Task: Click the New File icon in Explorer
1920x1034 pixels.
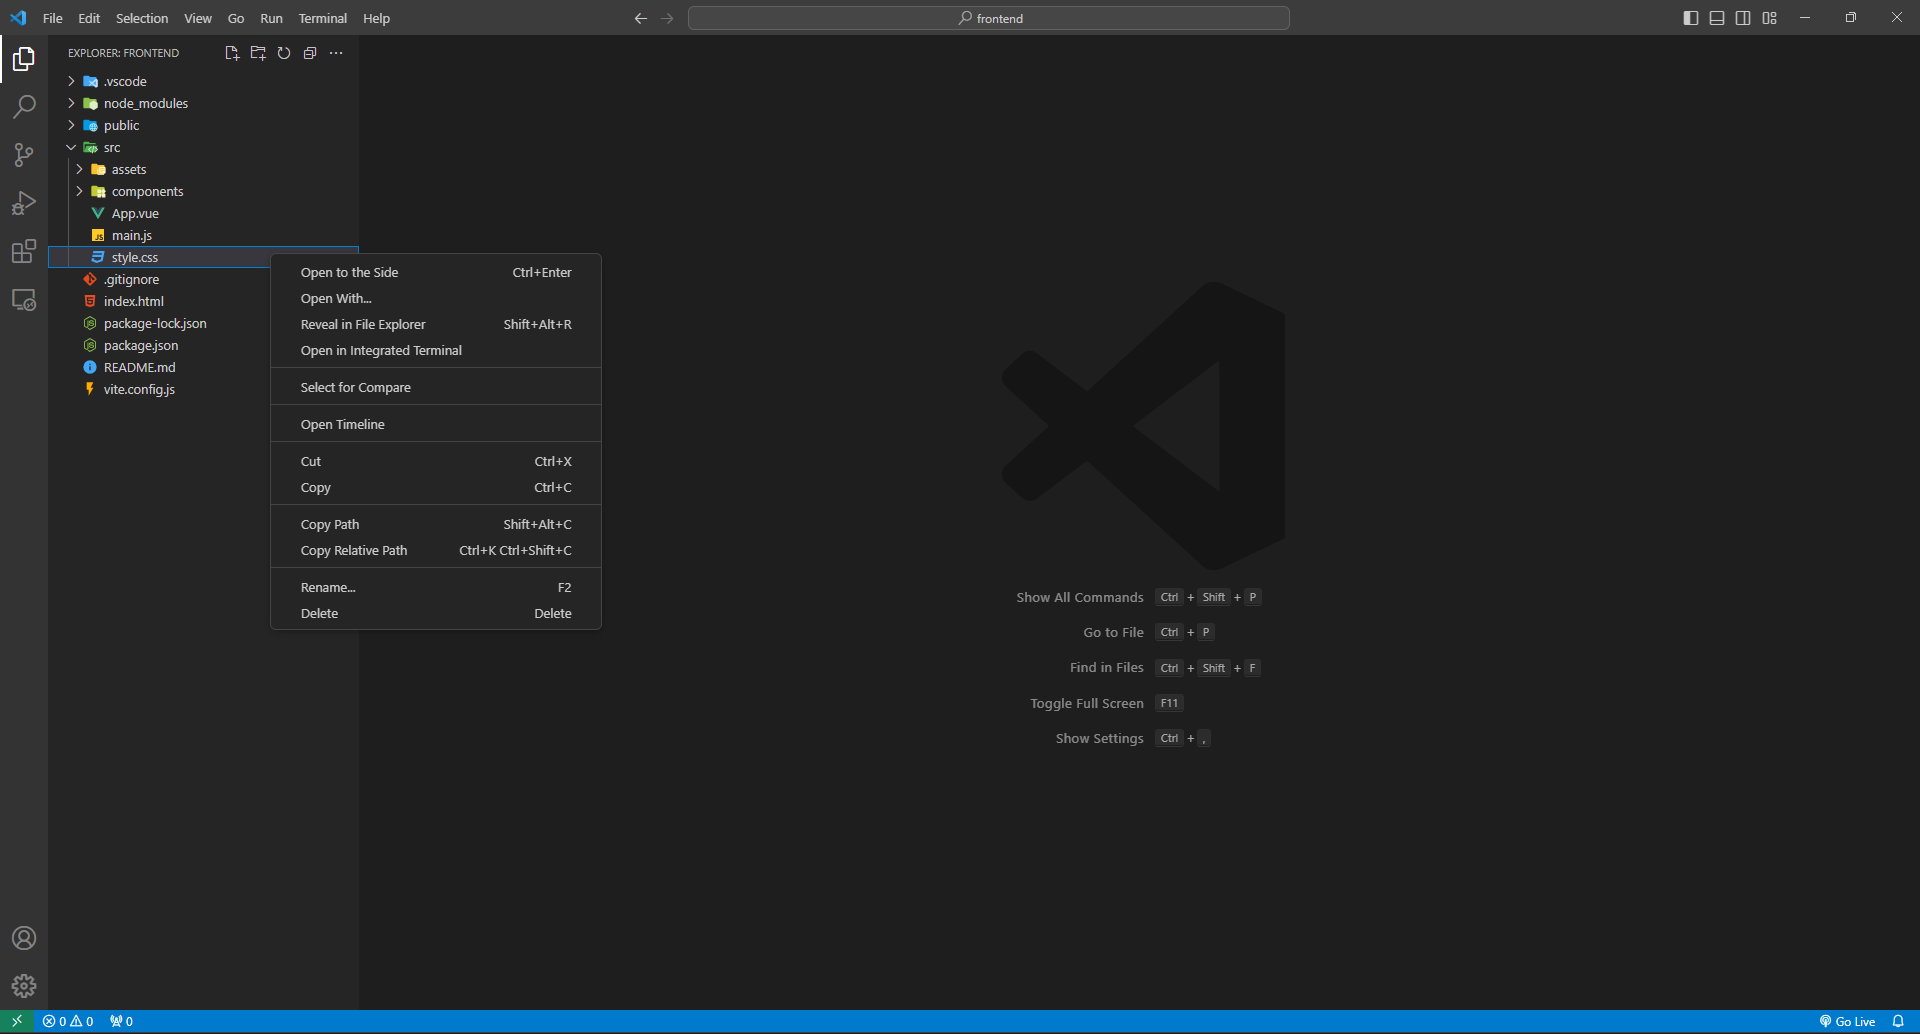Action: tap(232, 53)
